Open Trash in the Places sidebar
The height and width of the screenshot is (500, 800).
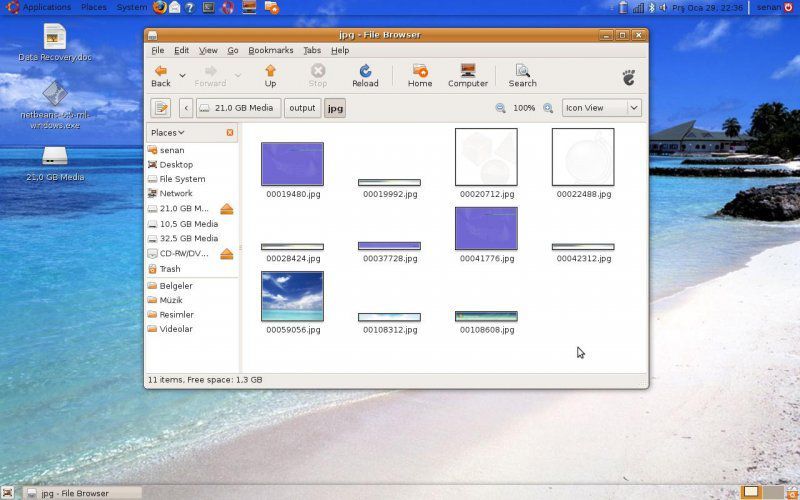169,269
